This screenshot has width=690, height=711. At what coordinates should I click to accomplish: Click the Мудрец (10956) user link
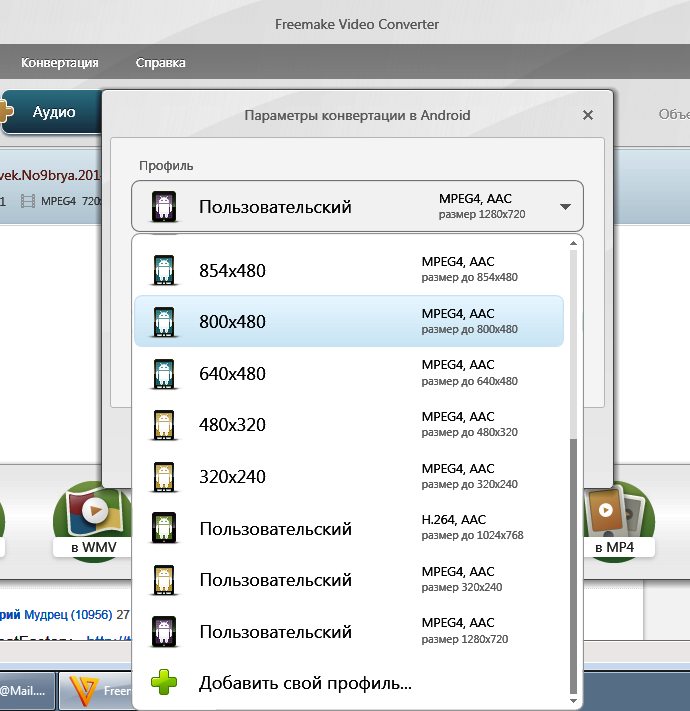(68, 615)
